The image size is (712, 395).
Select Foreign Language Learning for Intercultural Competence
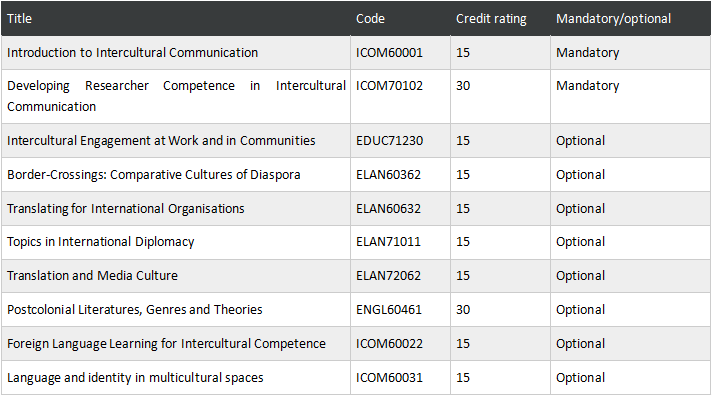167,344
